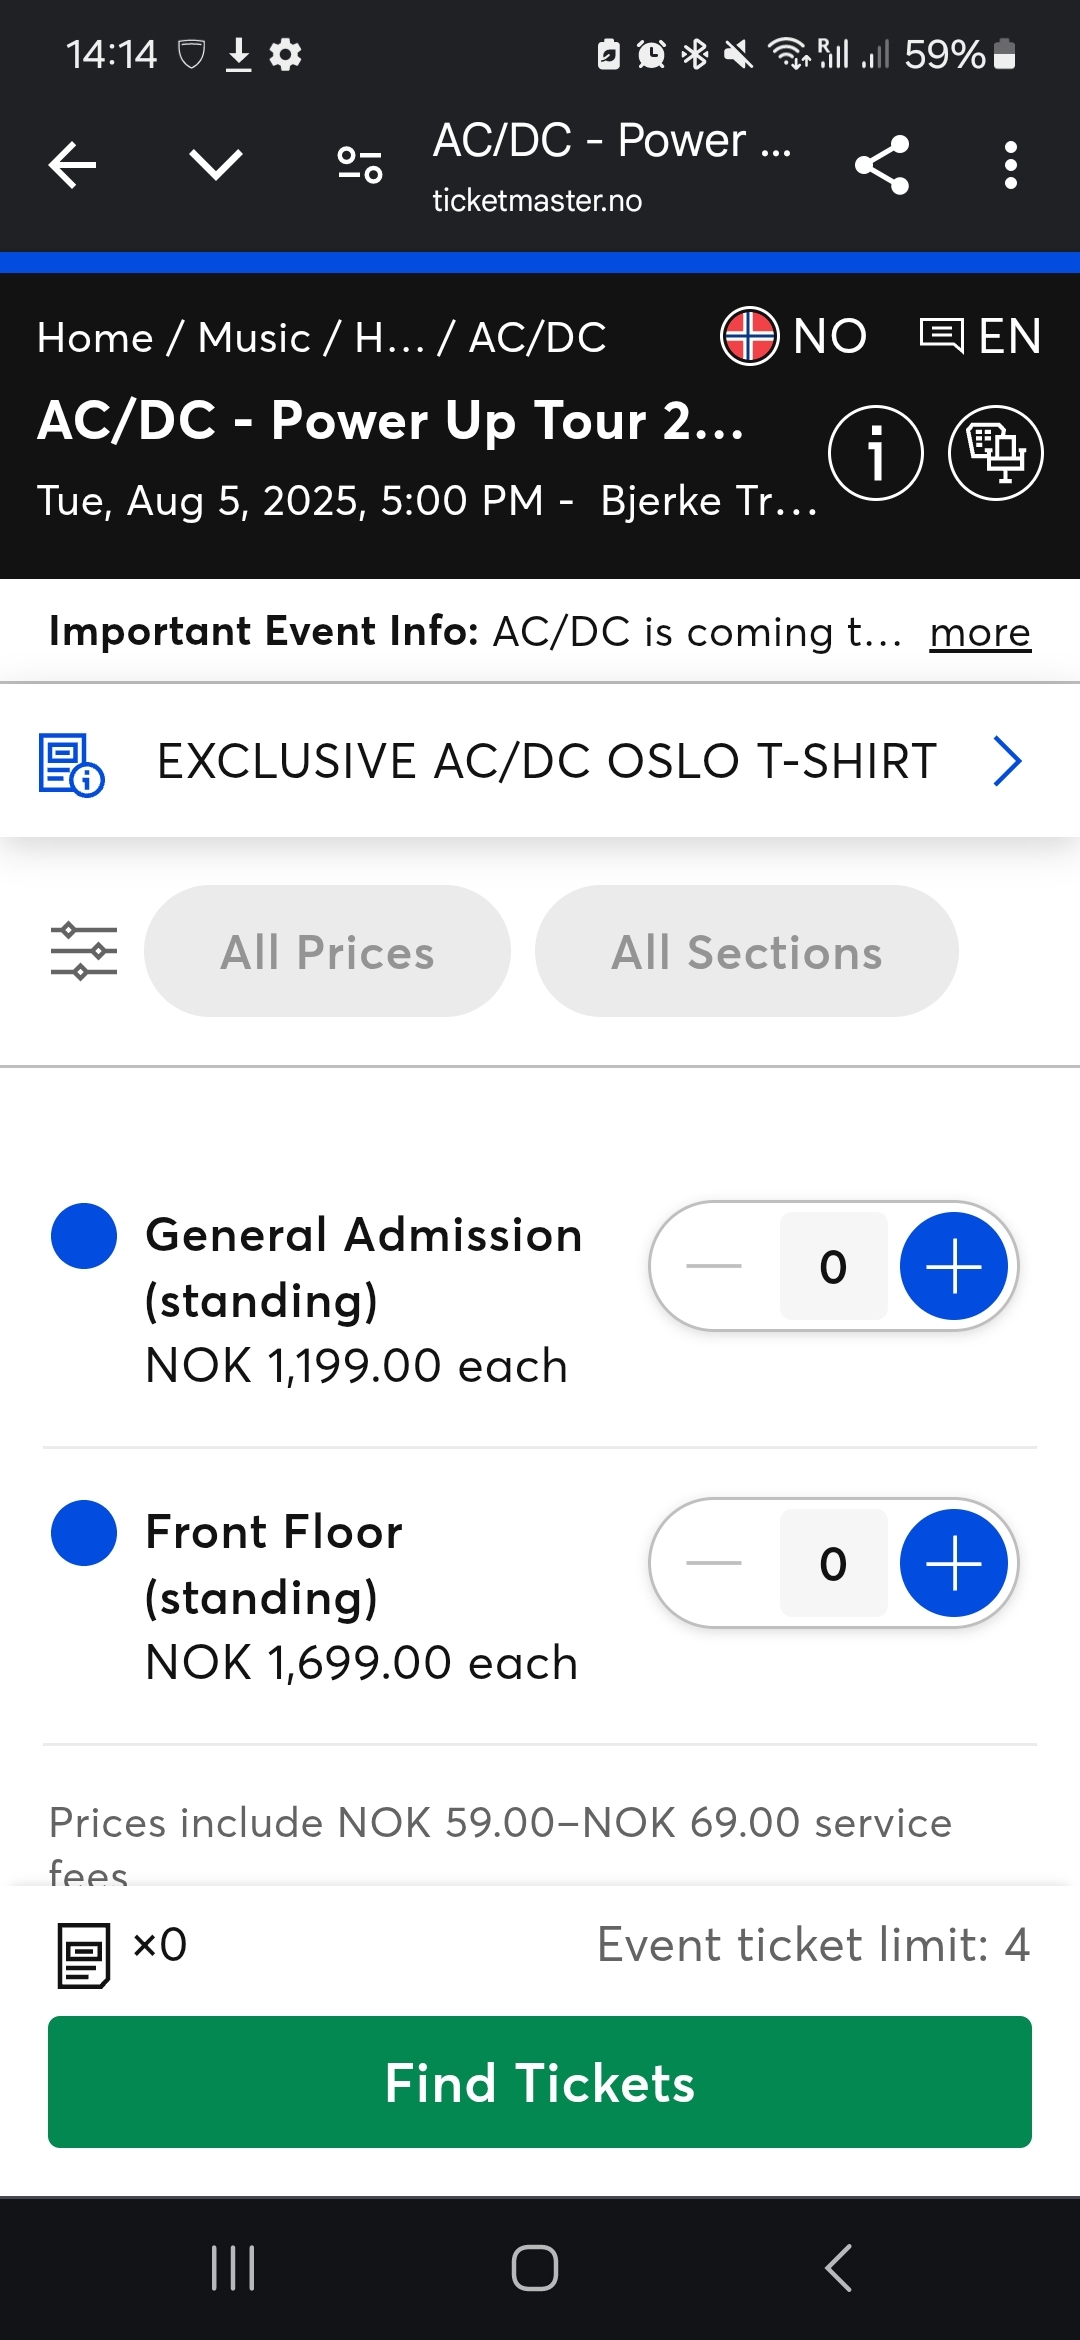1080x2340 pixels.
Task: Select Norway flag country selector
Action: [794, 336]
